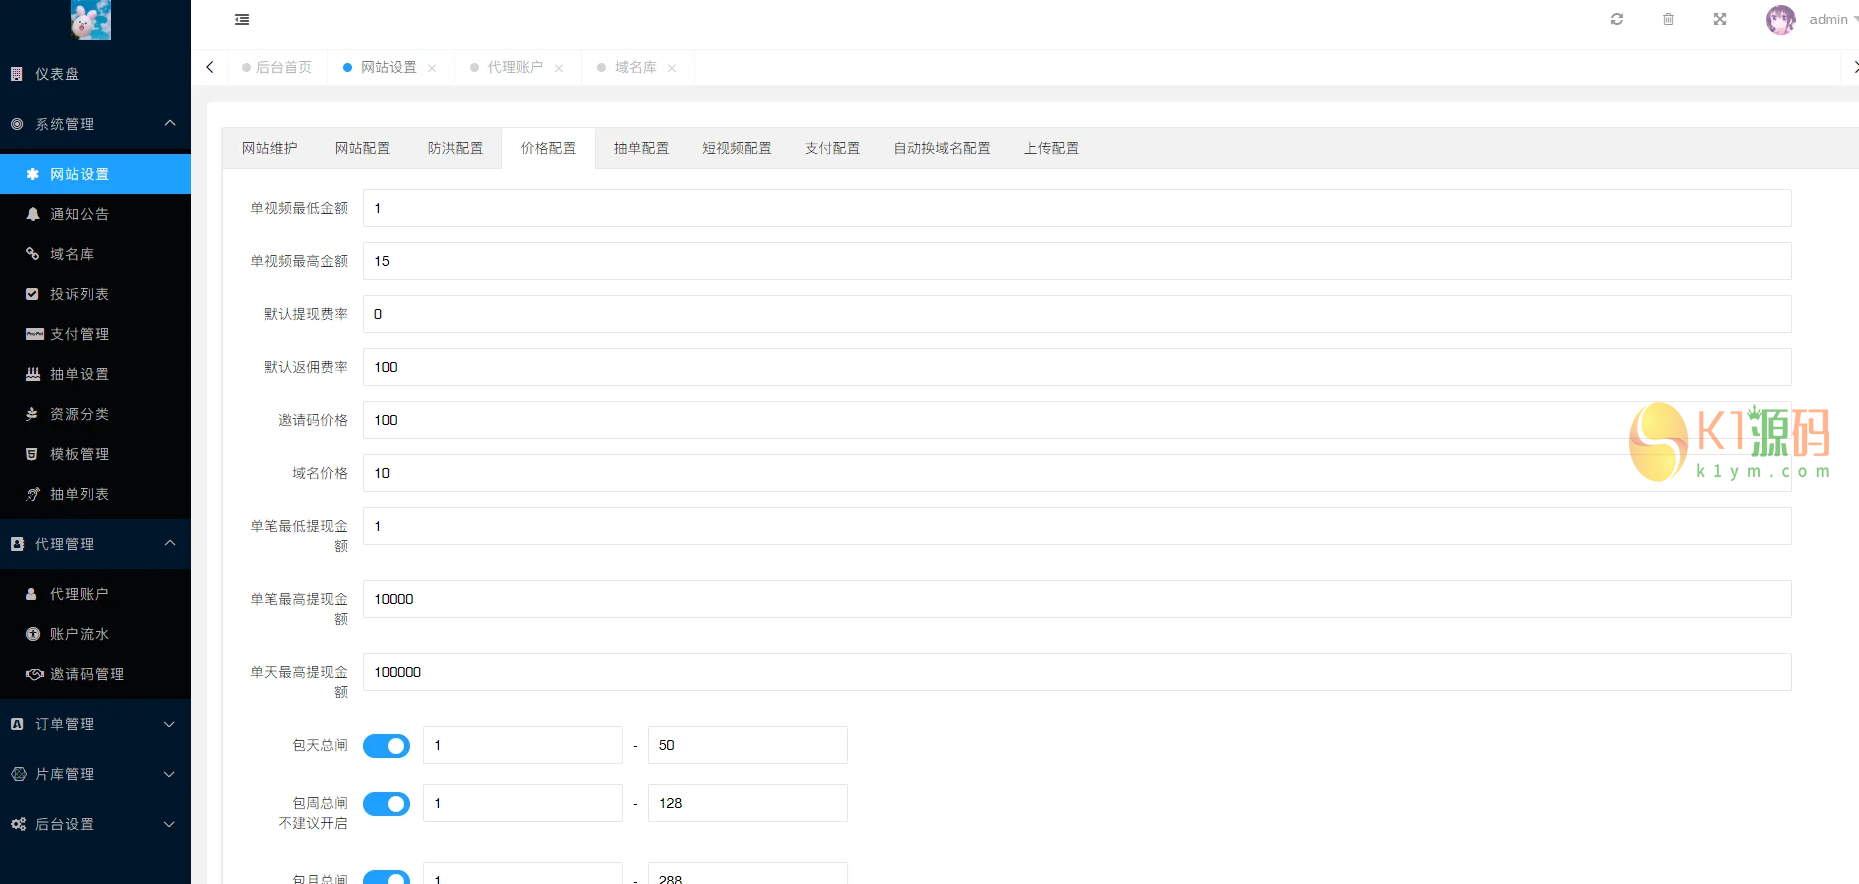Image resolution: width=1859 pixels, height=884 pixels.
Task: Switch to the 防洪配置 tab
Action: (455, 148)
